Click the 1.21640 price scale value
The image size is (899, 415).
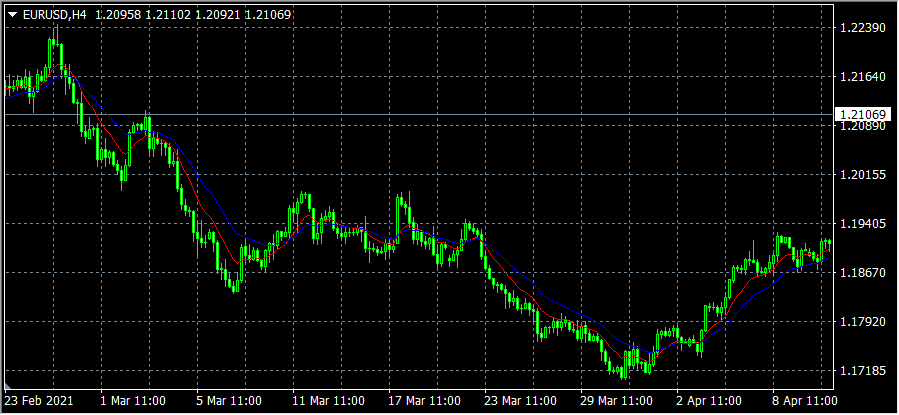pos(863,76)
